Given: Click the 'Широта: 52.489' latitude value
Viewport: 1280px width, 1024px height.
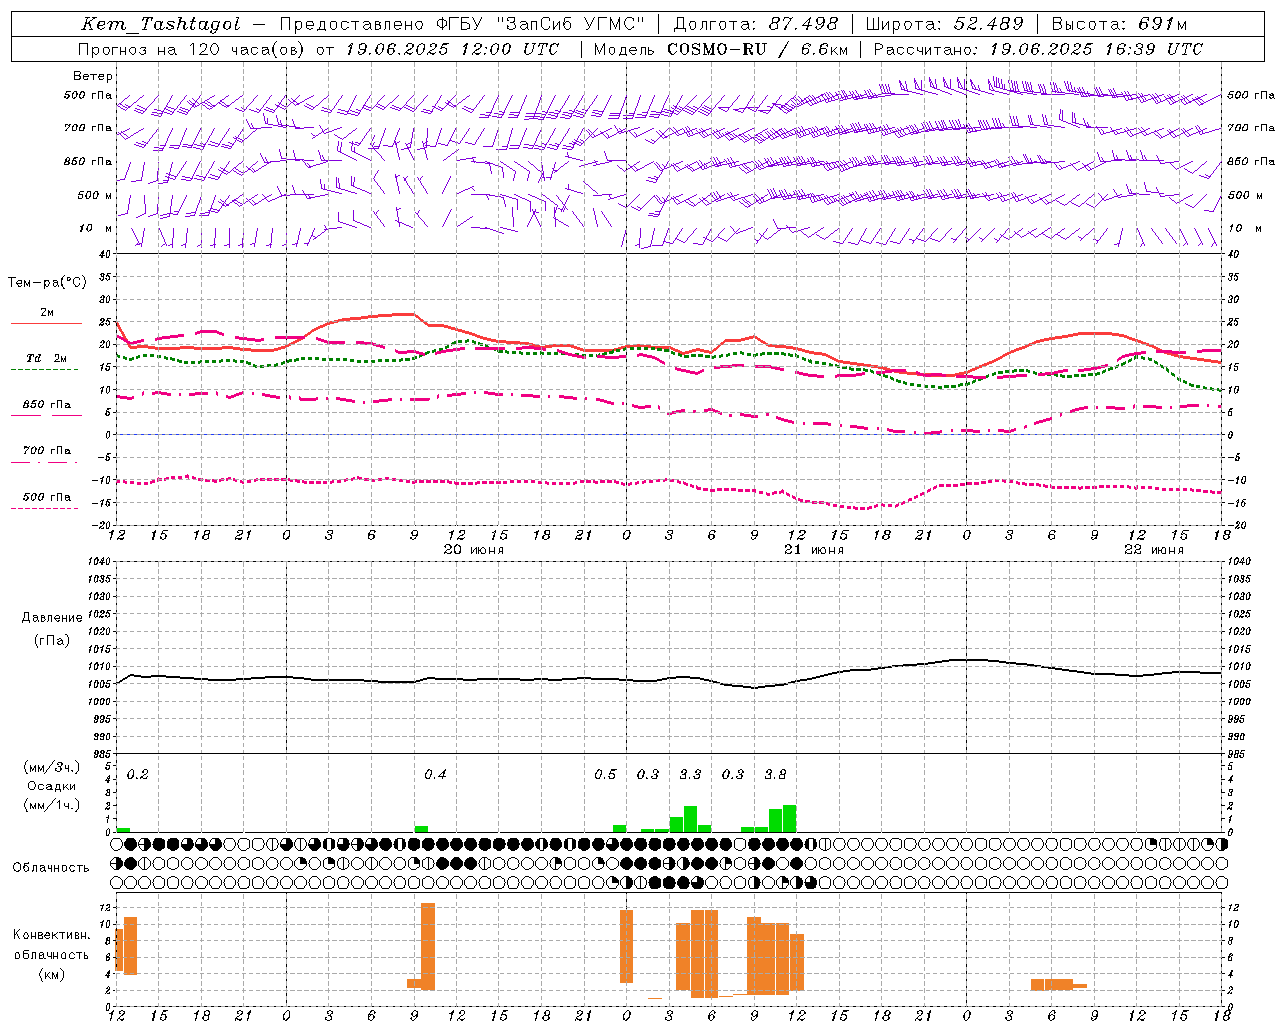Looking at the screenshot, I should click(x=944, y=24).
